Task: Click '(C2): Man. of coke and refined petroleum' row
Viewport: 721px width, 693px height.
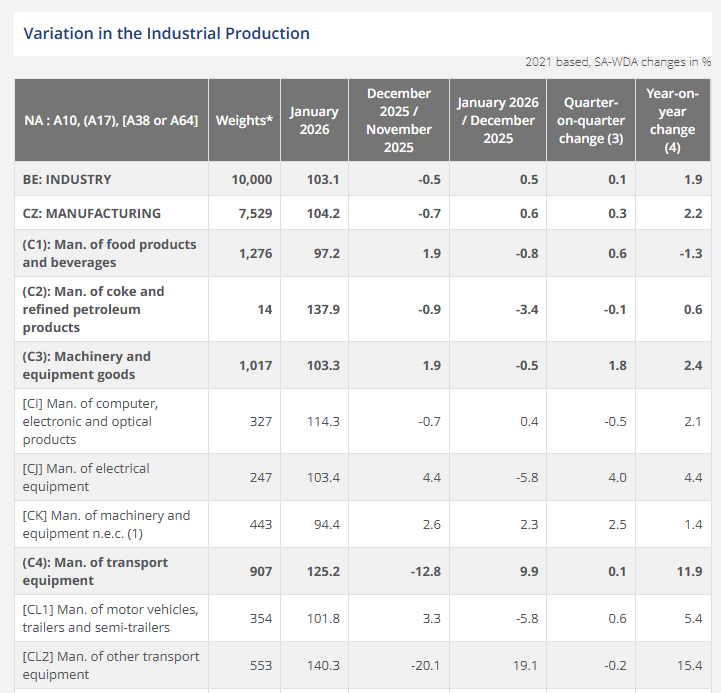Action: tap(93, 309)
